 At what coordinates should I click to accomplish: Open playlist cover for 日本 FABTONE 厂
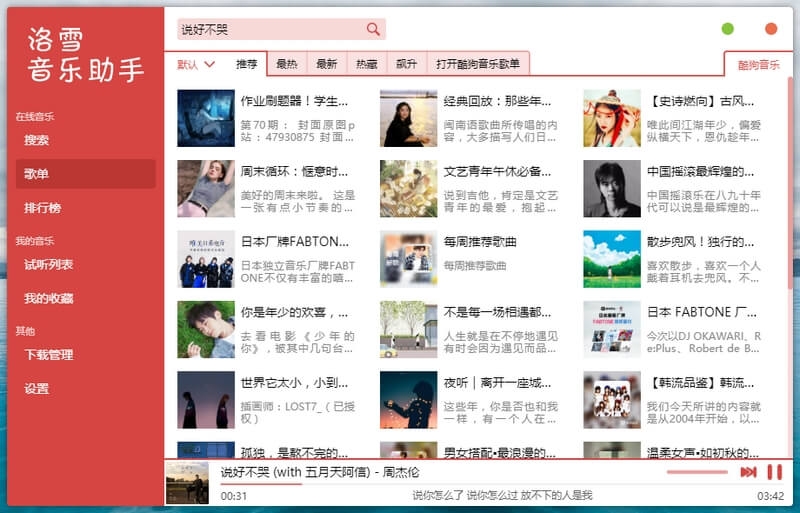[x=612, y=329]
